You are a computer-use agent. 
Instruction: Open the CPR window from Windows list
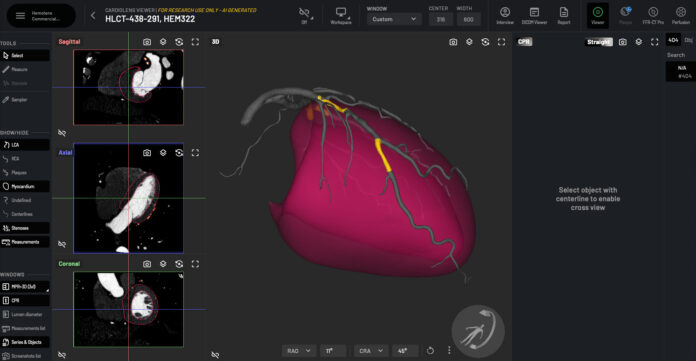coord(25,300)
